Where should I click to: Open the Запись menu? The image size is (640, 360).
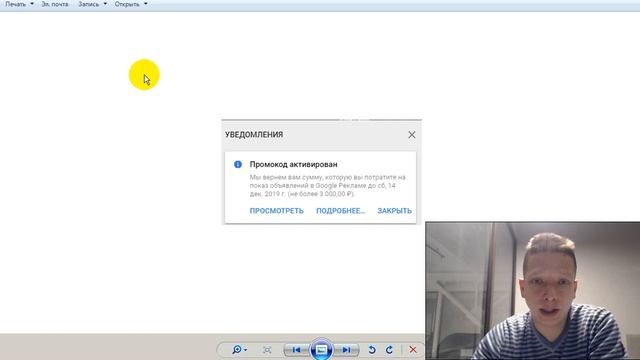89,4
